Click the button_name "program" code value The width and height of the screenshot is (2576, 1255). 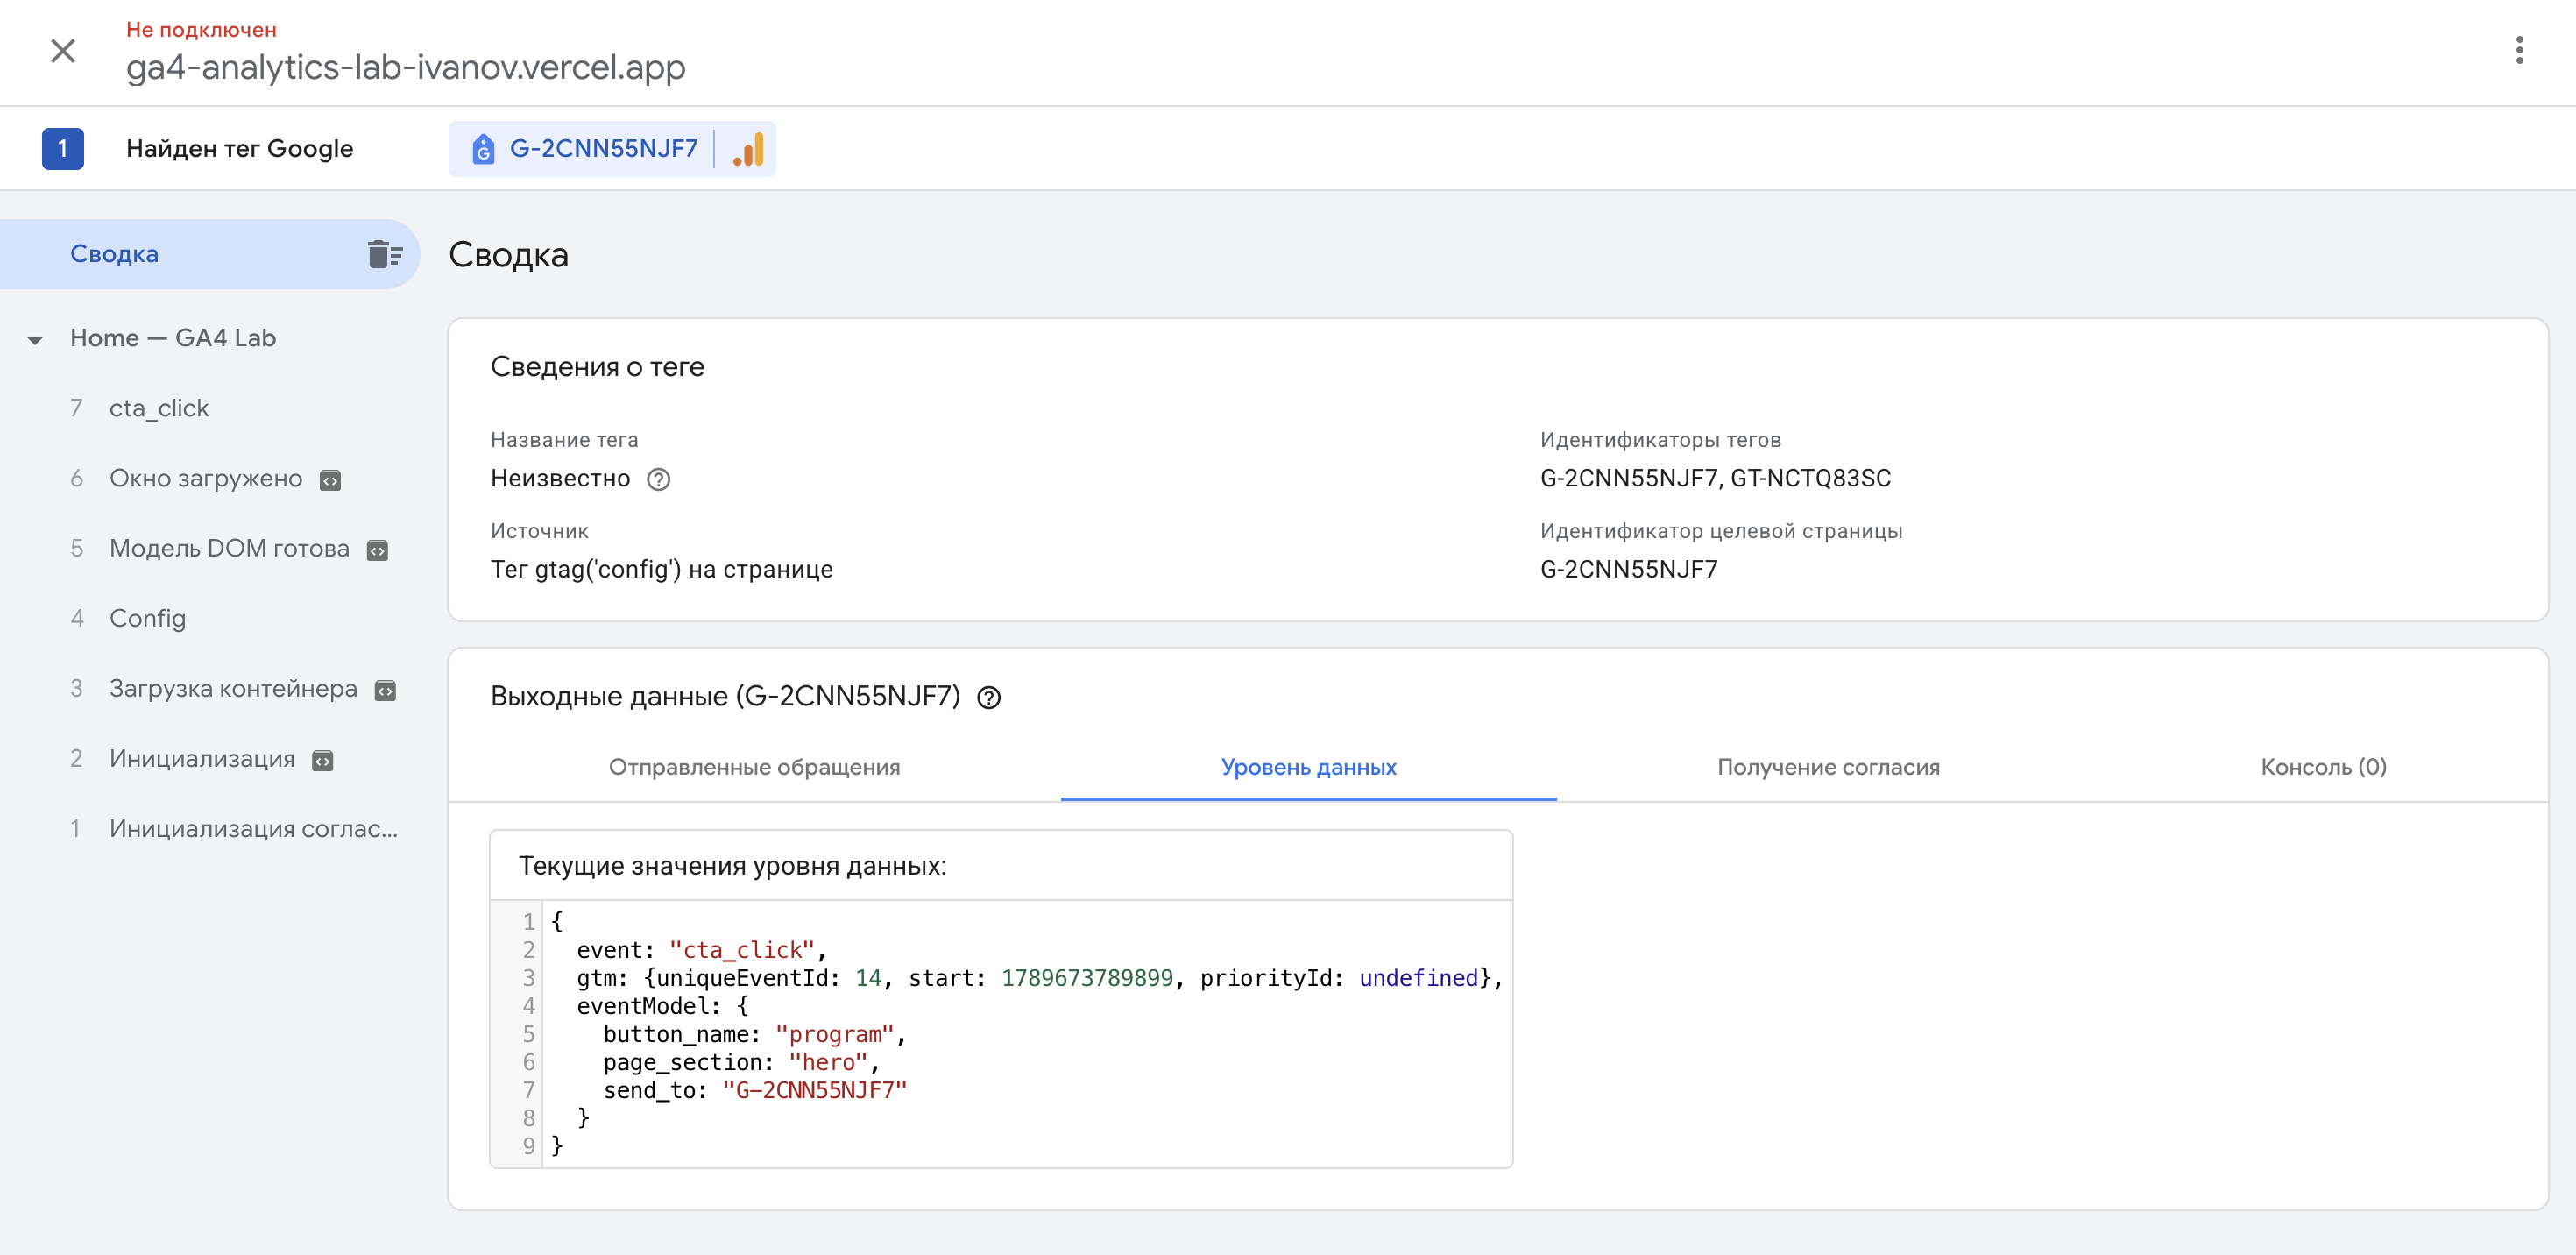click(x=835, y=1034)
